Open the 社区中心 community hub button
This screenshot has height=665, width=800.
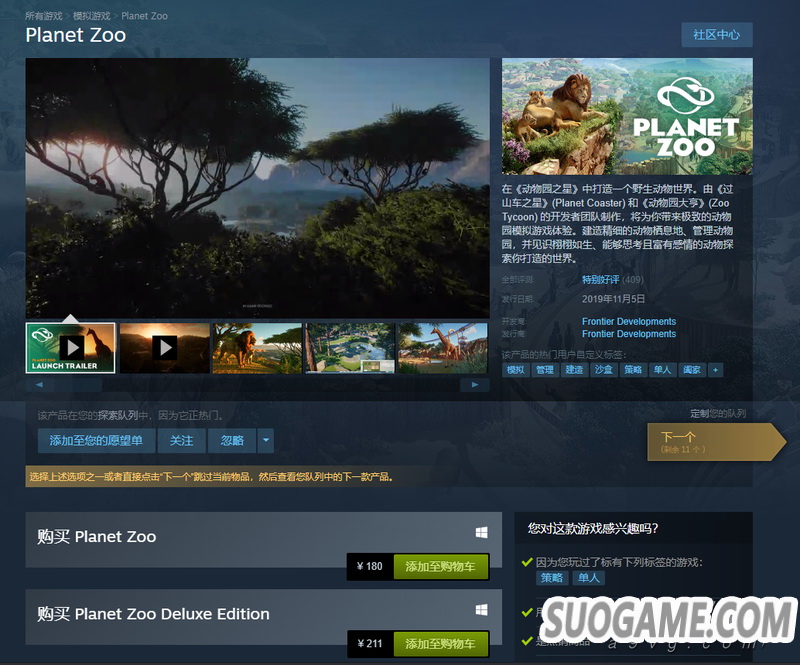pos(716,35)
